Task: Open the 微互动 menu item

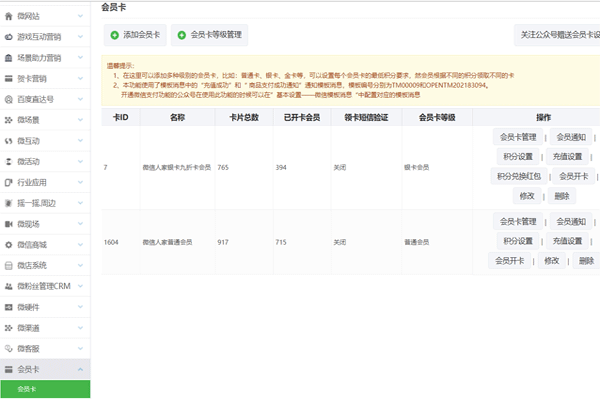Action: tap(45, 141)
